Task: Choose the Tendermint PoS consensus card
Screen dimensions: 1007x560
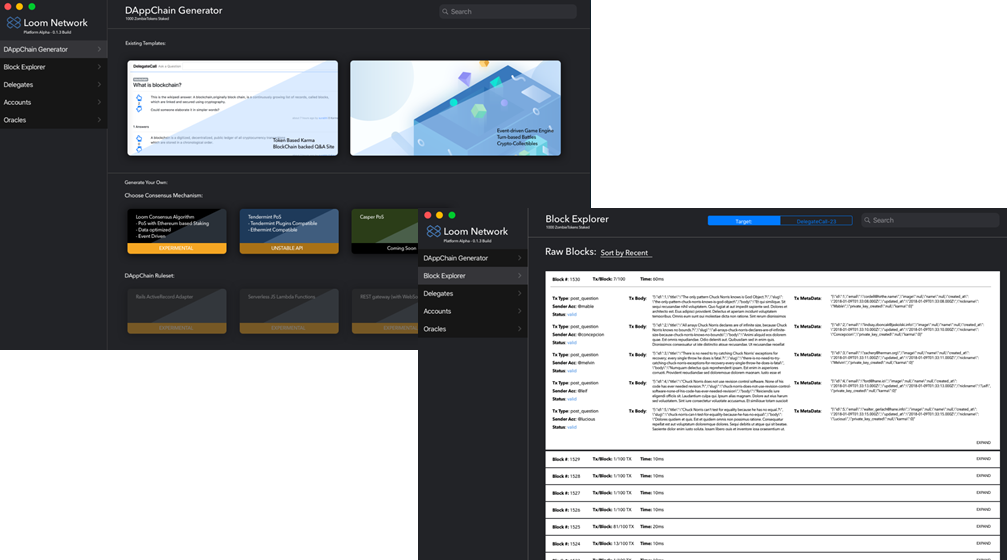Action: (289, 231)
